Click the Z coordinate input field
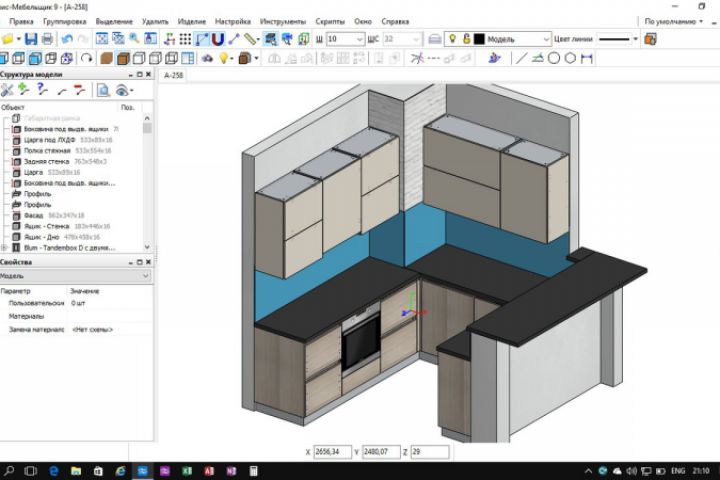This screenshot has width=720, height=480. coord(429,452)
